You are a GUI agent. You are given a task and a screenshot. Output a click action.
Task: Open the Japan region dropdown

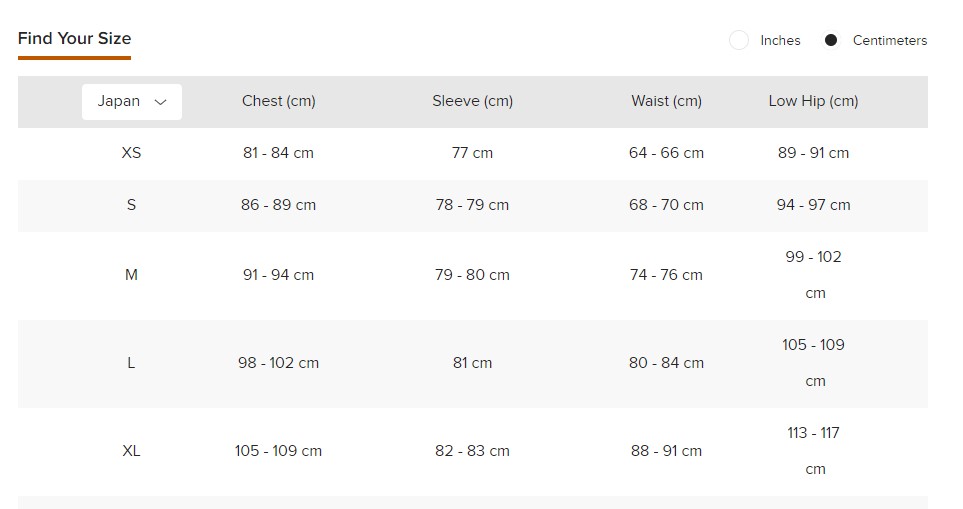point(131,101)
